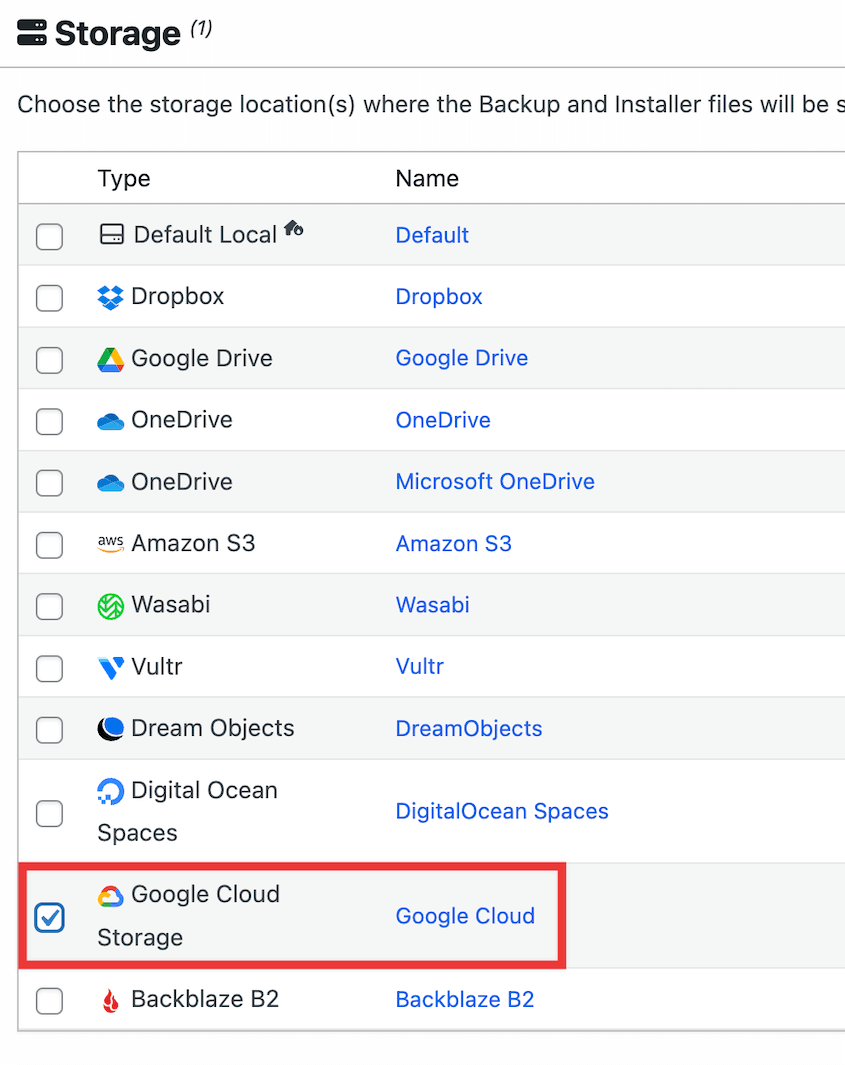The width and height of the screenshot is (845, 1065).
Task: Click the Default Local drive icon
Action: click(111, 234)
